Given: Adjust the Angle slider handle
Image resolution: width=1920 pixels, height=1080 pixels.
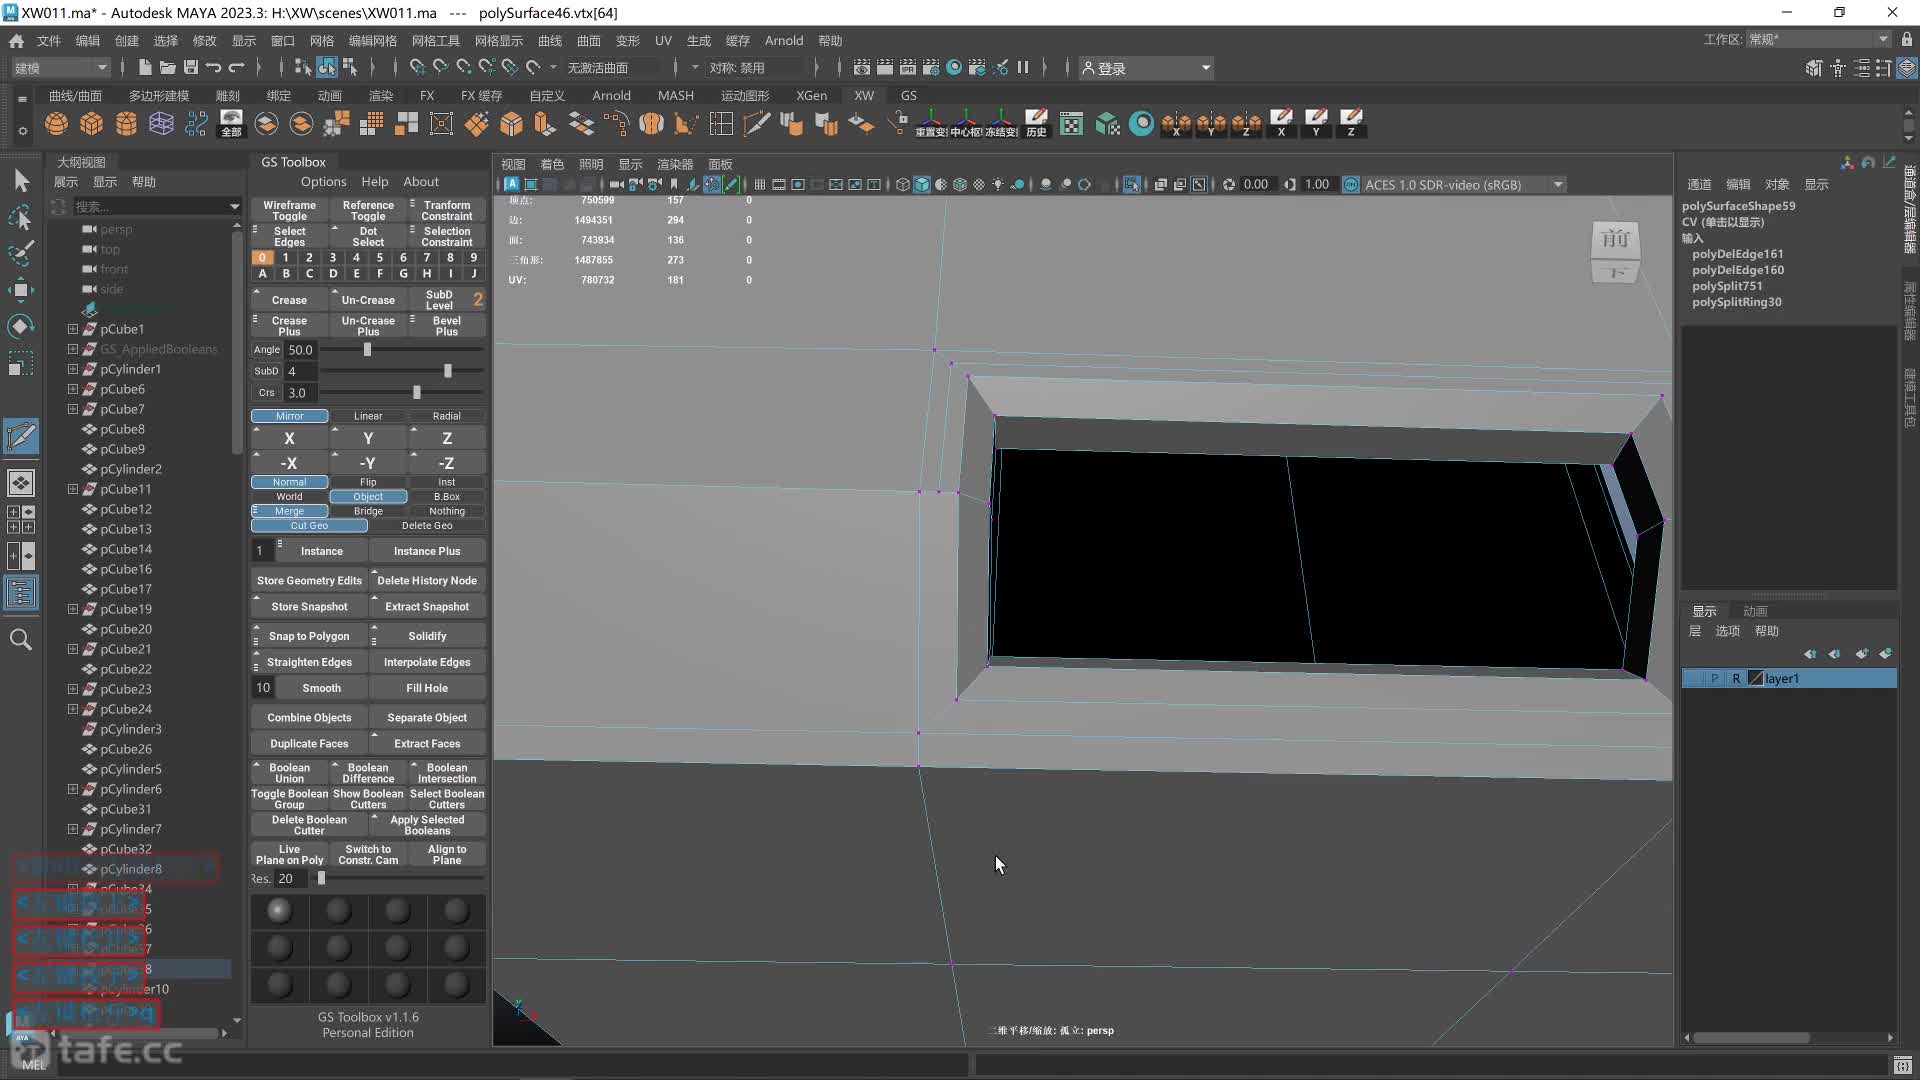Looking at the screenshot, I should pos(367,350).
